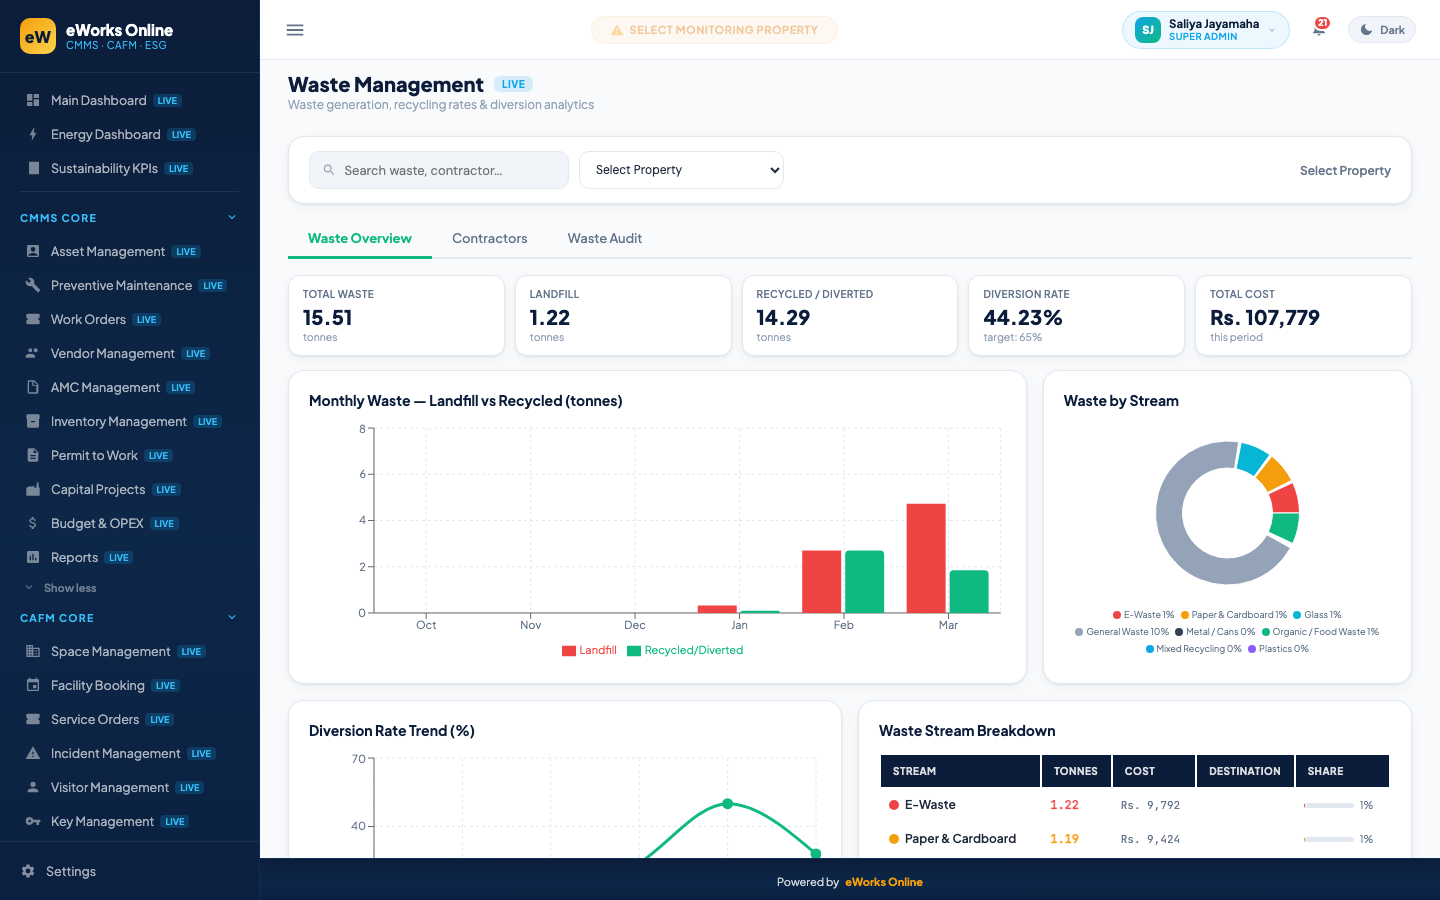The height and width of the screenshot is (900, 1440).
Task: Open the hamburger menu icon
Action: (295, 30)
